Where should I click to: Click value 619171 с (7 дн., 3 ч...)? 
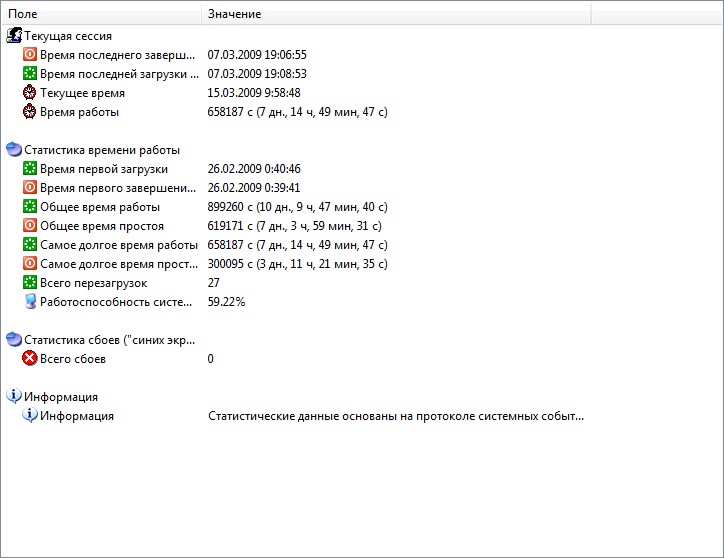(x=295, y=226)
